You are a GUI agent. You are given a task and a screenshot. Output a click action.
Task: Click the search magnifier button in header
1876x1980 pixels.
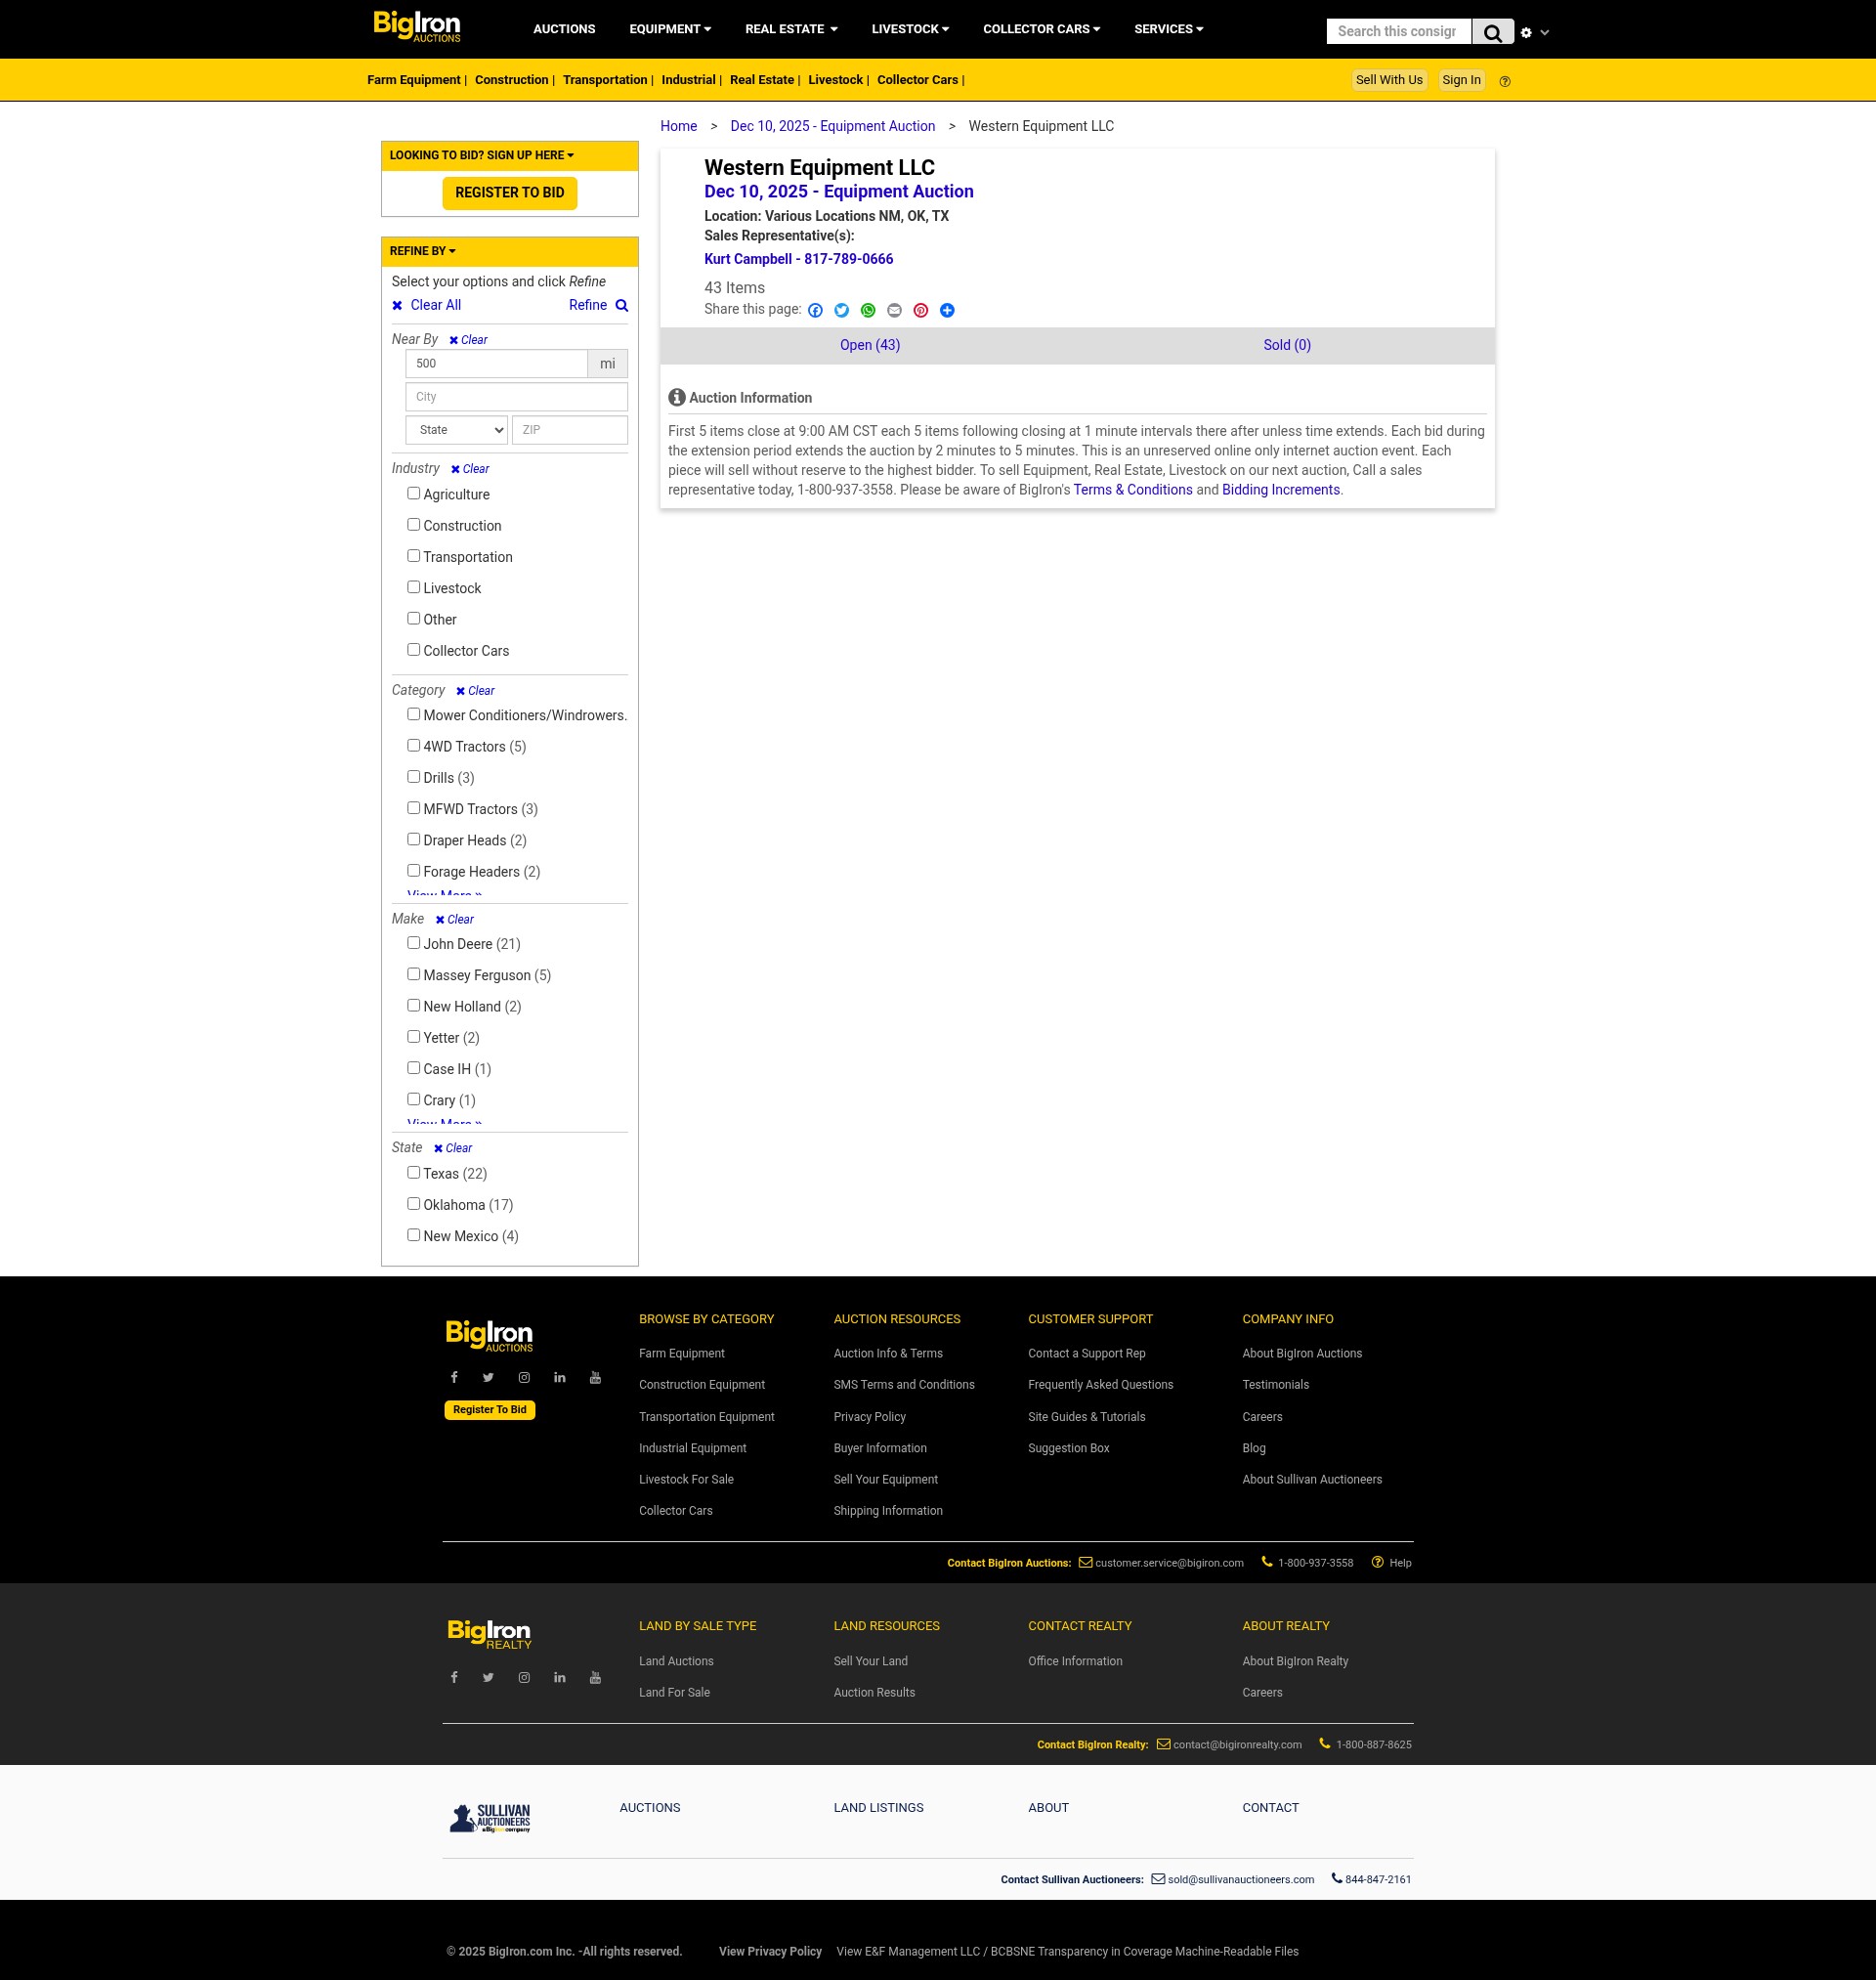(1492, 32)
